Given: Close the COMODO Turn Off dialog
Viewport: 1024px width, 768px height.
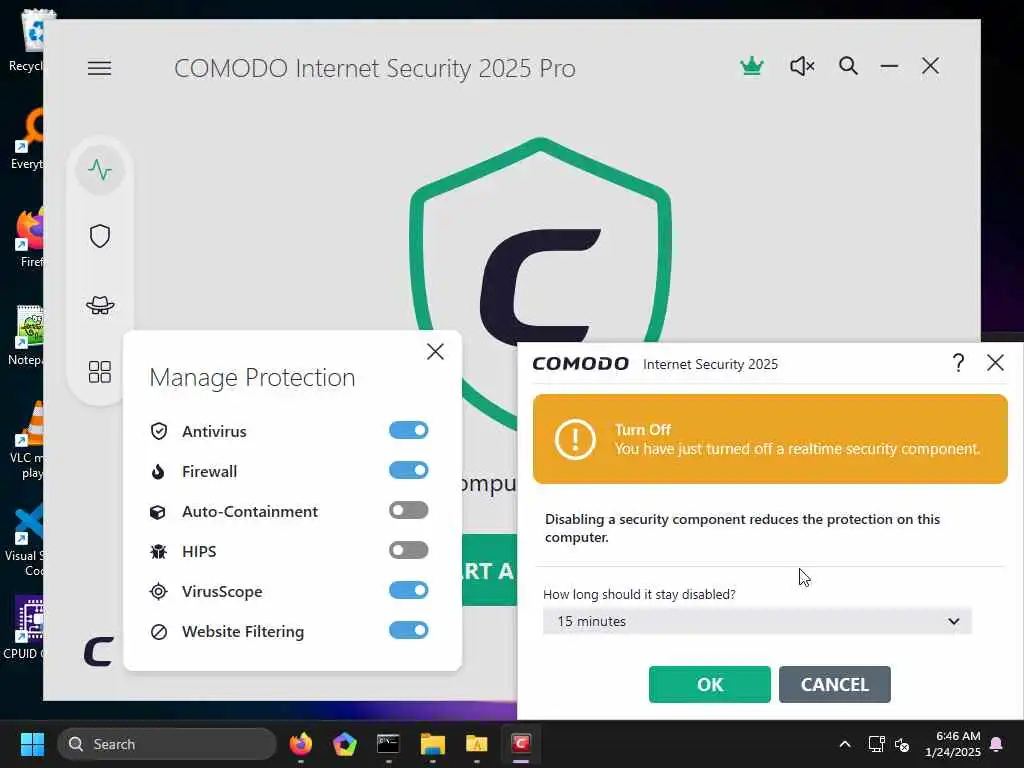Looking at the screenshot, I should click(x=995, y=362).
